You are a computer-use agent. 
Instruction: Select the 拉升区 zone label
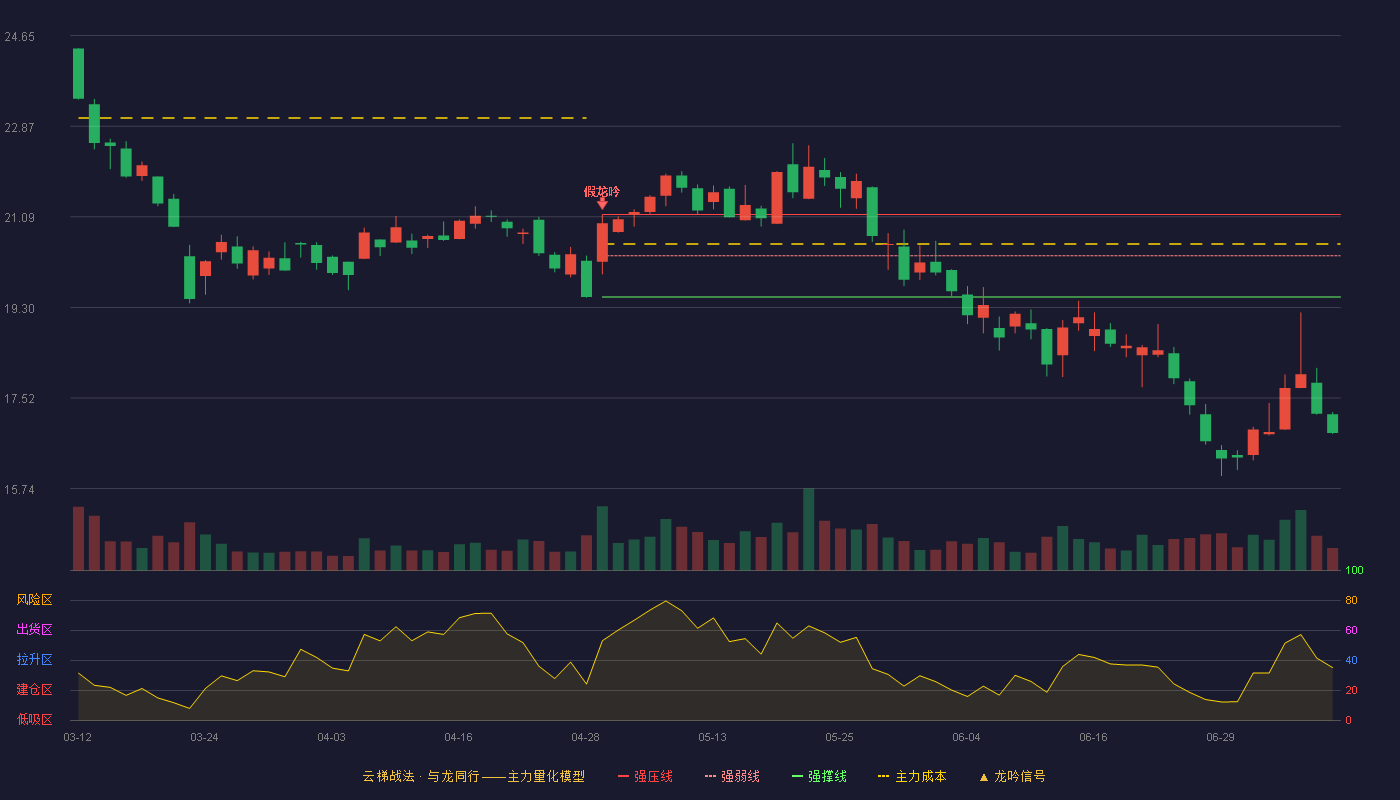tap(34, 660)
